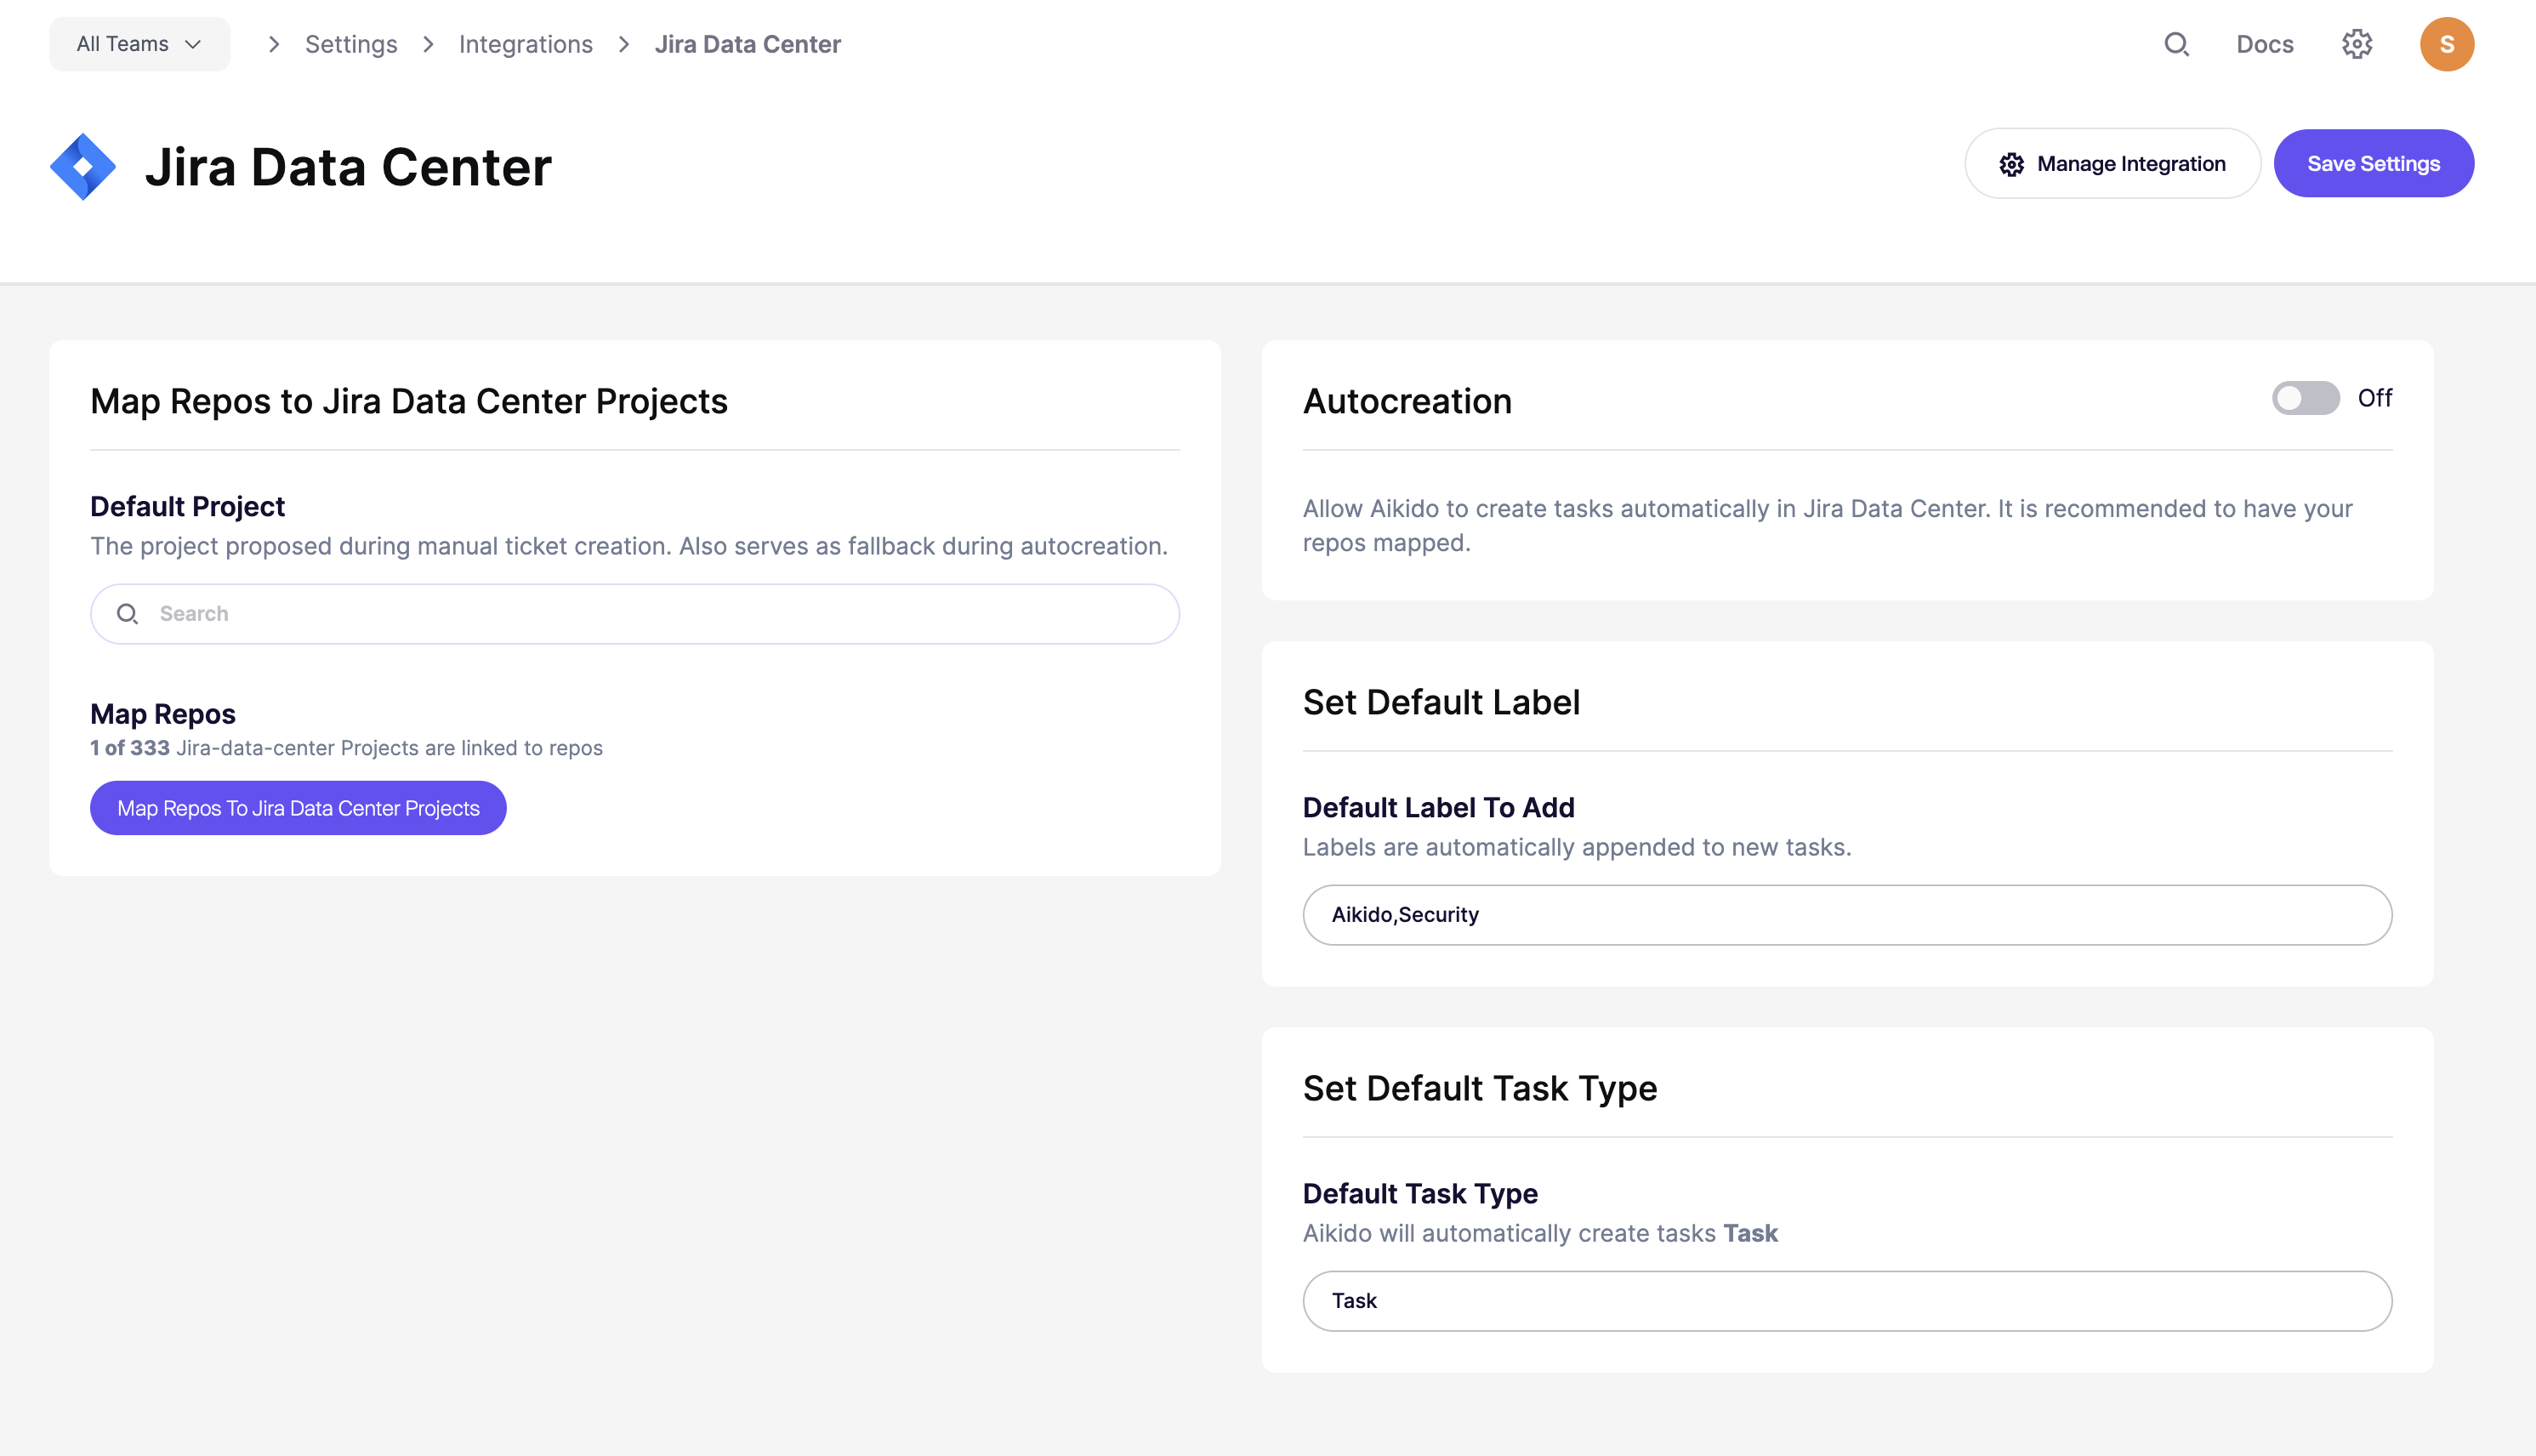
Task: Click the 'Labels are automatically appended to new tasks.' text
Action: pos(1576,847)
